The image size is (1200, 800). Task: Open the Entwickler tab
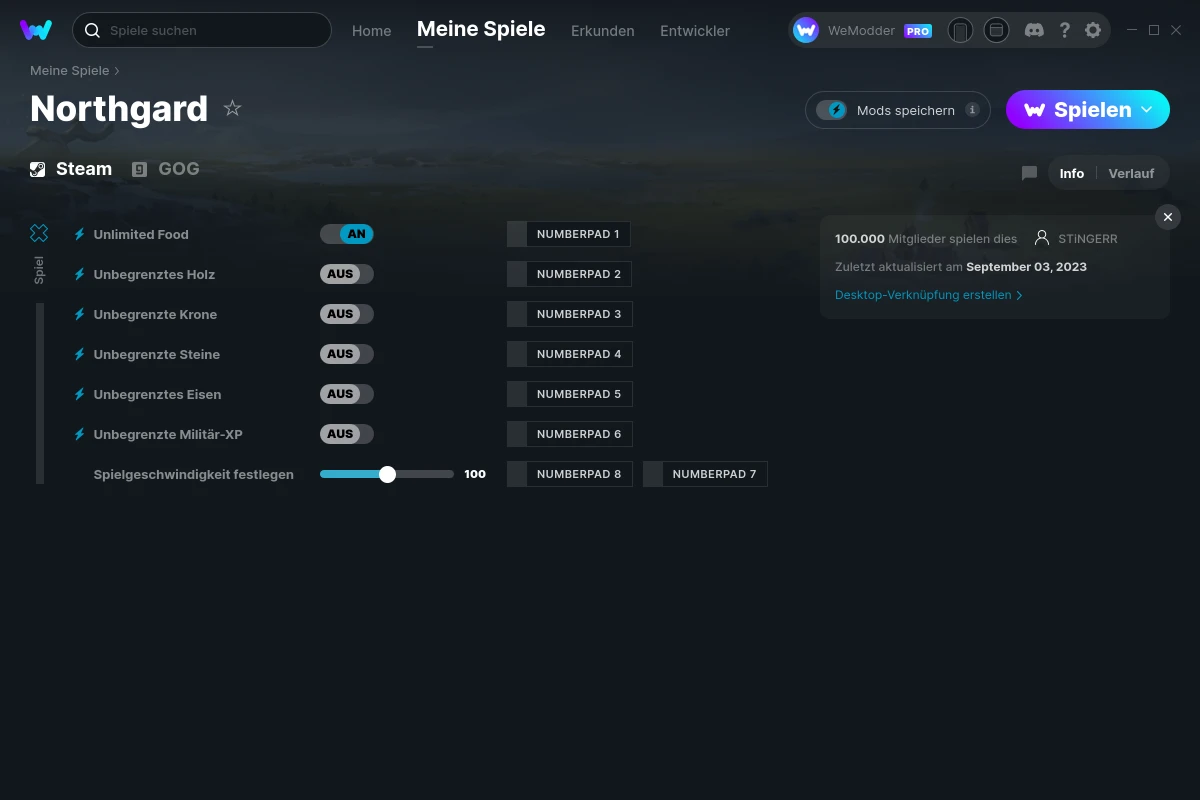point(695,31)
